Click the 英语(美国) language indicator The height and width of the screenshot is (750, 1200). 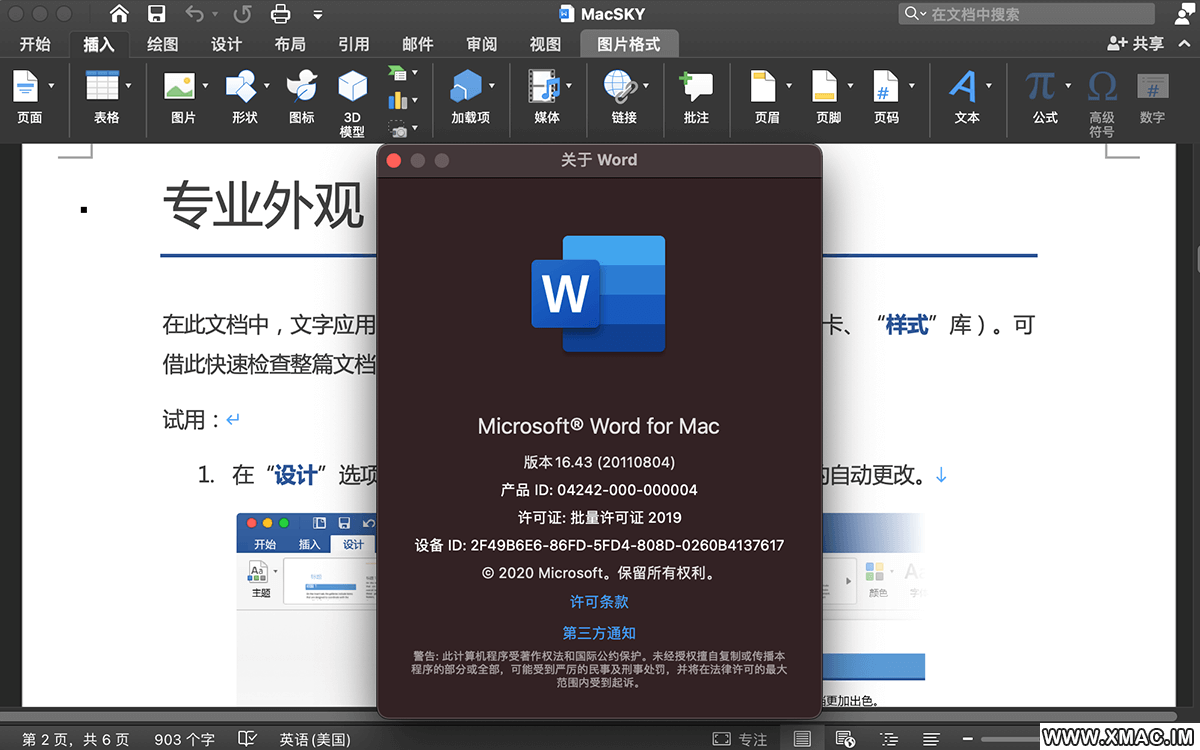315,740
